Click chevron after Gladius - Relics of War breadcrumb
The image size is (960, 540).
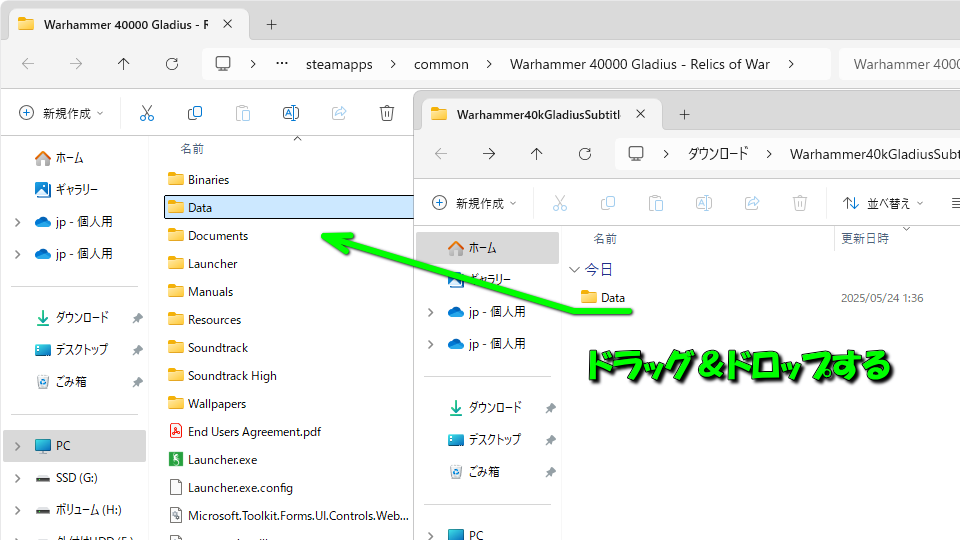coord(791,64)
